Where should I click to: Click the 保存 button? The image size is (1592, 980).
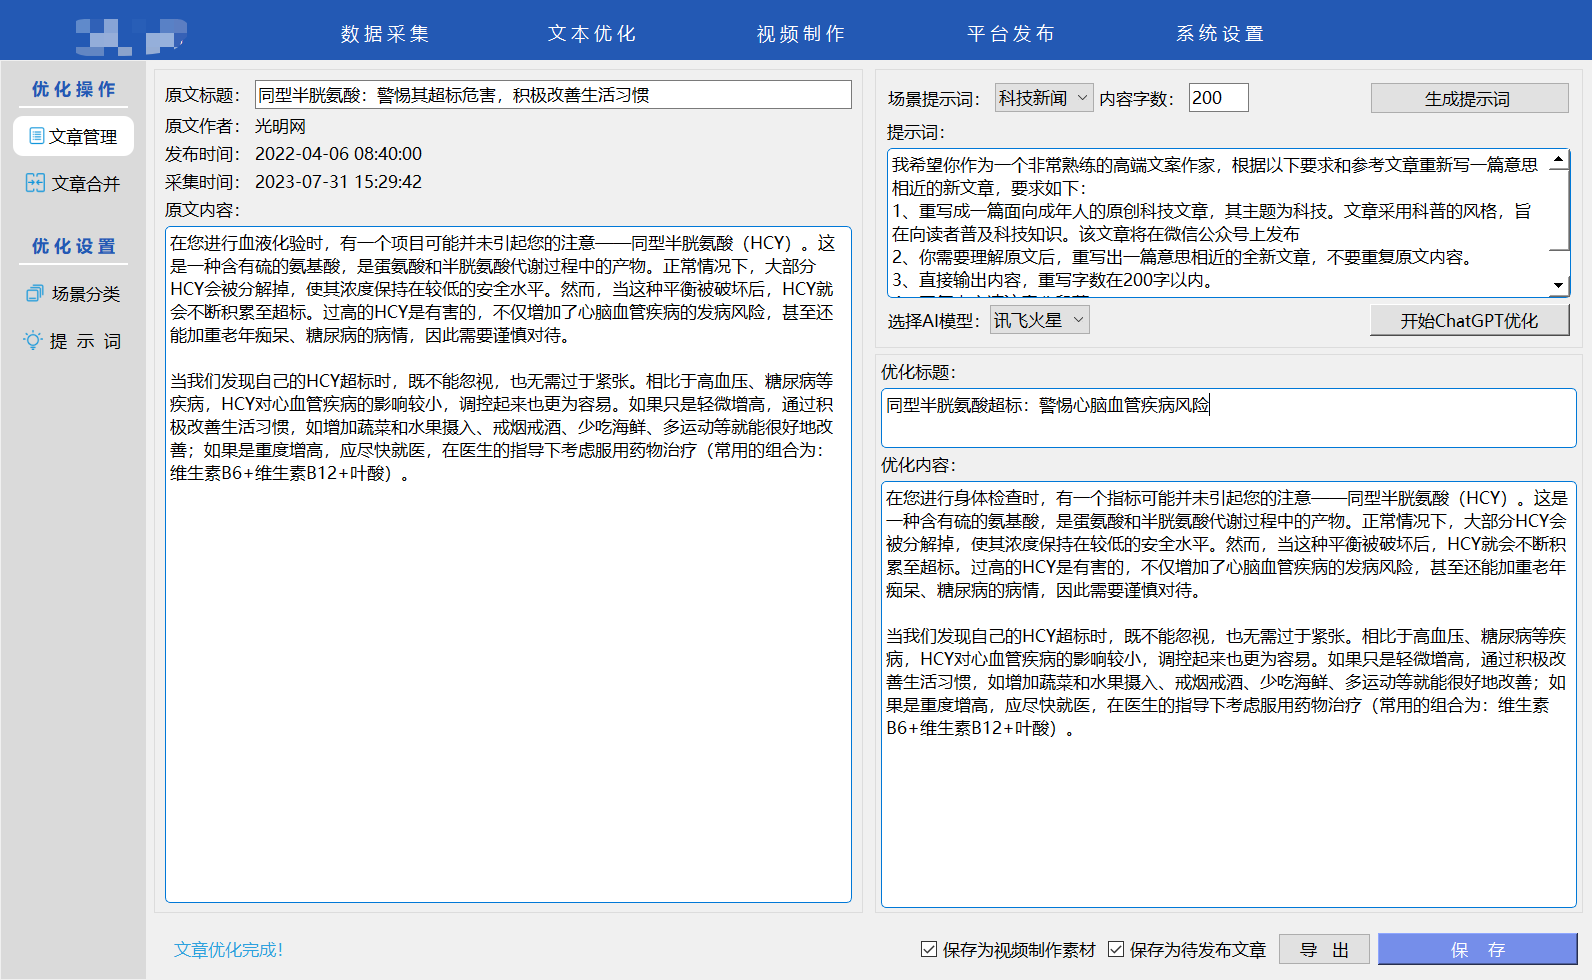click(x=1477, y=949)
